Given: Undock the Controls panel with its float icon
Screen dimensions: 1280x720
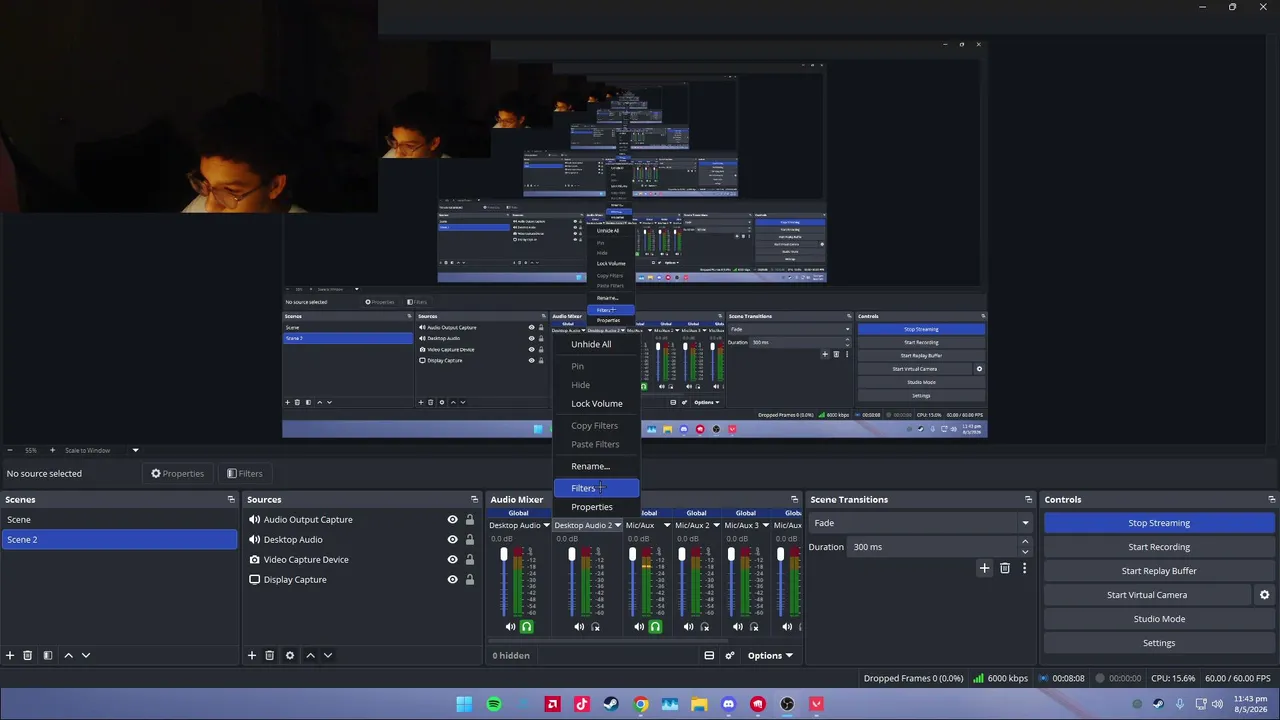Looking at the screenshot, I should (1271, 499).
